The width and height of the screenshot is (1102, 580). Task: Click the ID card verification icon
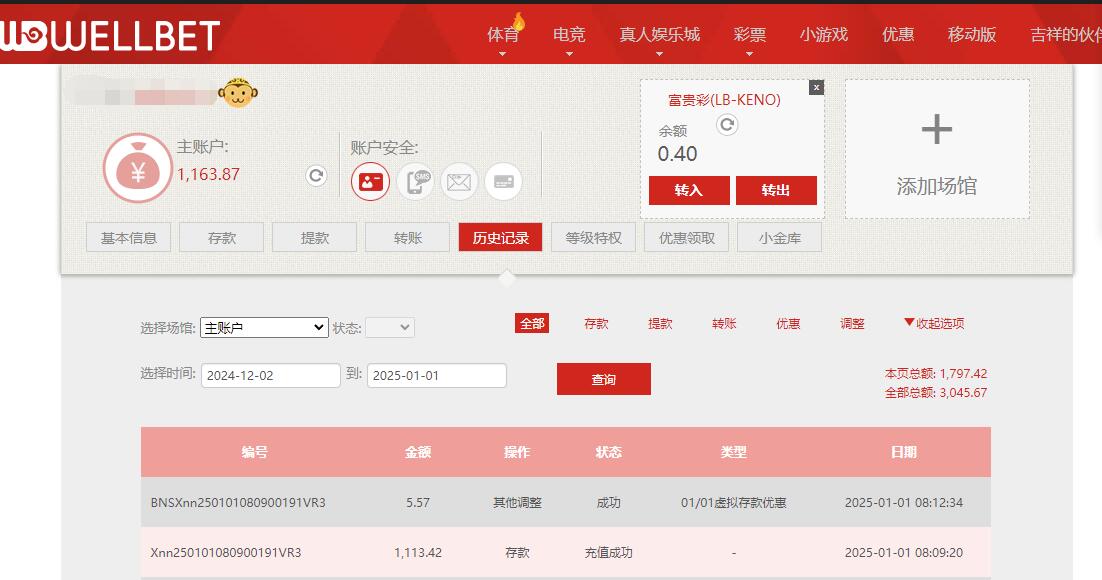370,181
